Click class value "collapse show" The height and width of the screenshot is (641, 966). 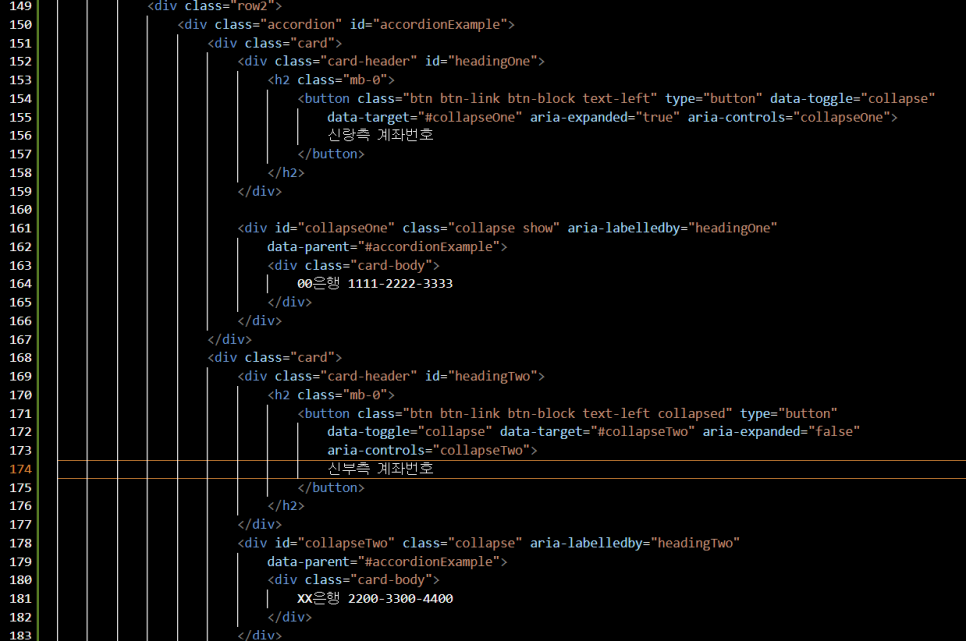[x=504, y=228]
